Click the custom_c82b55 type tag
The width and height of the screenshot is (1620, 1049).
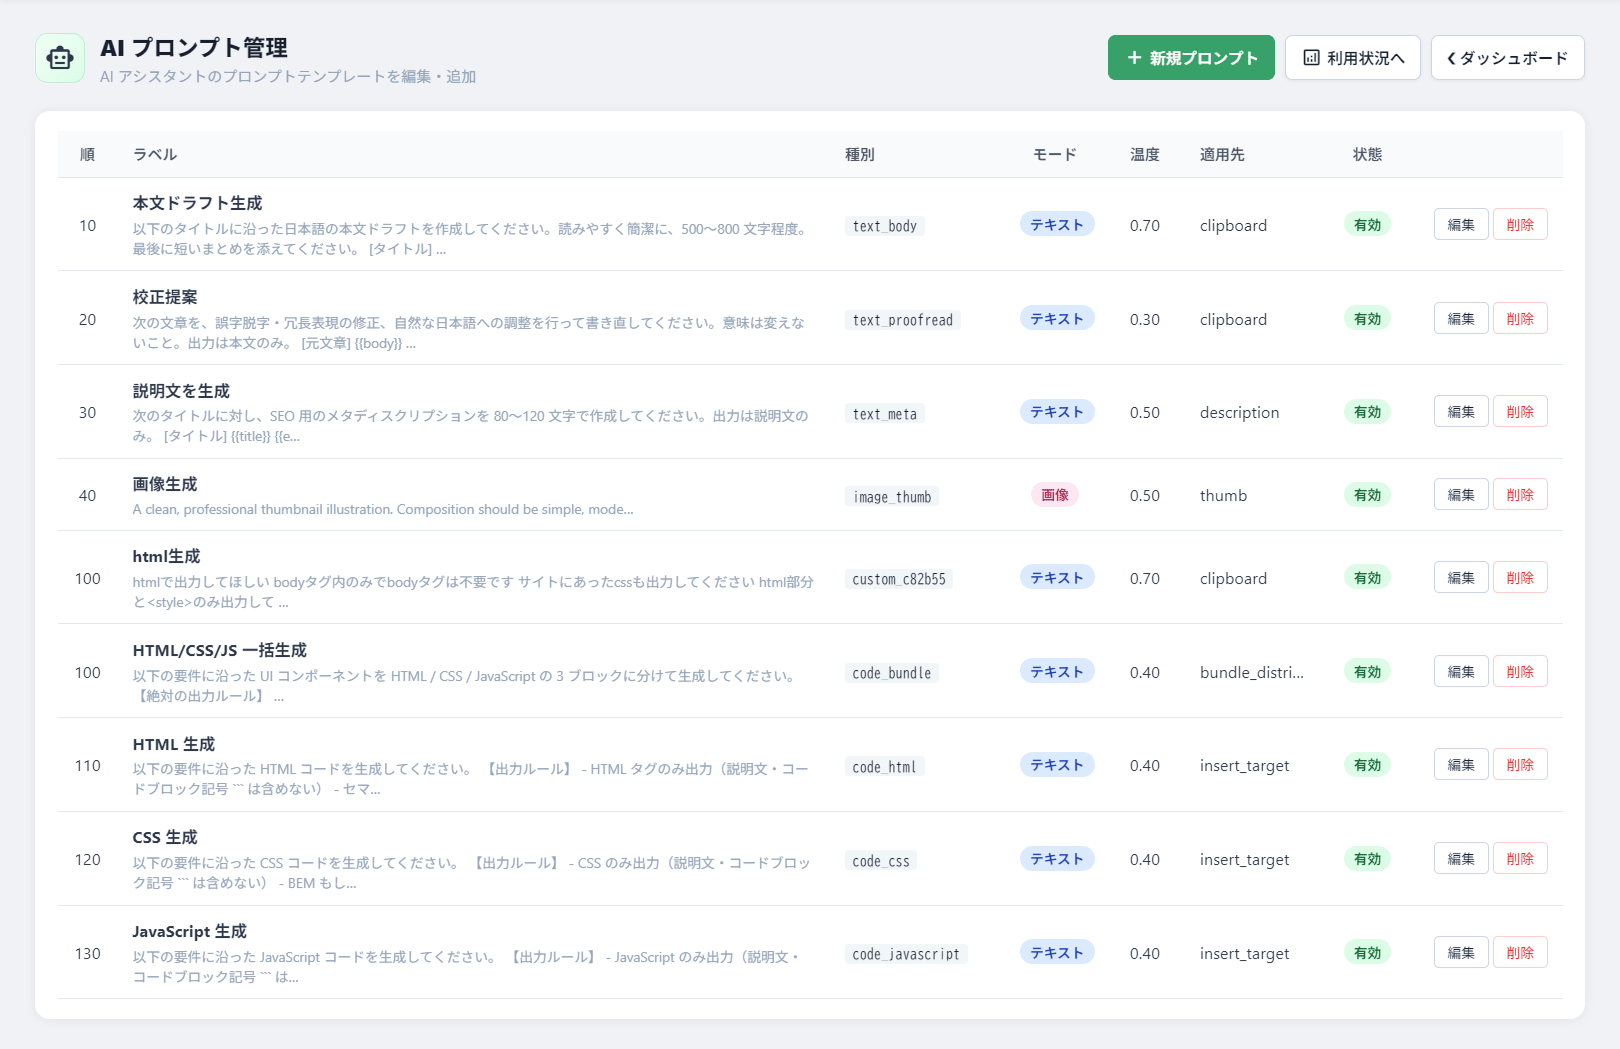pyautogui.click(x=899, y=579)
